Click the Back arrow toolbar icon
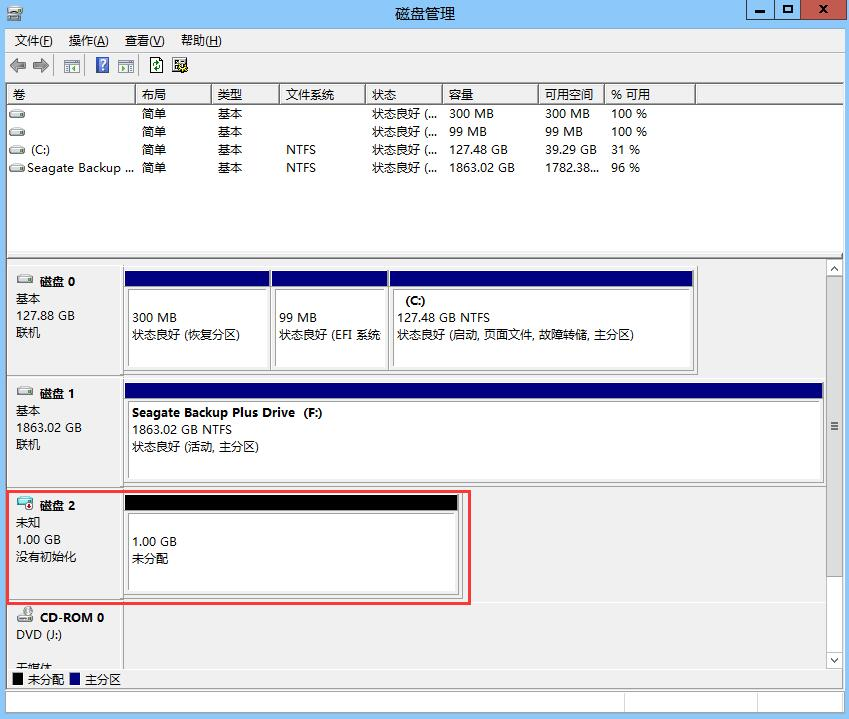 click(18, 66)
